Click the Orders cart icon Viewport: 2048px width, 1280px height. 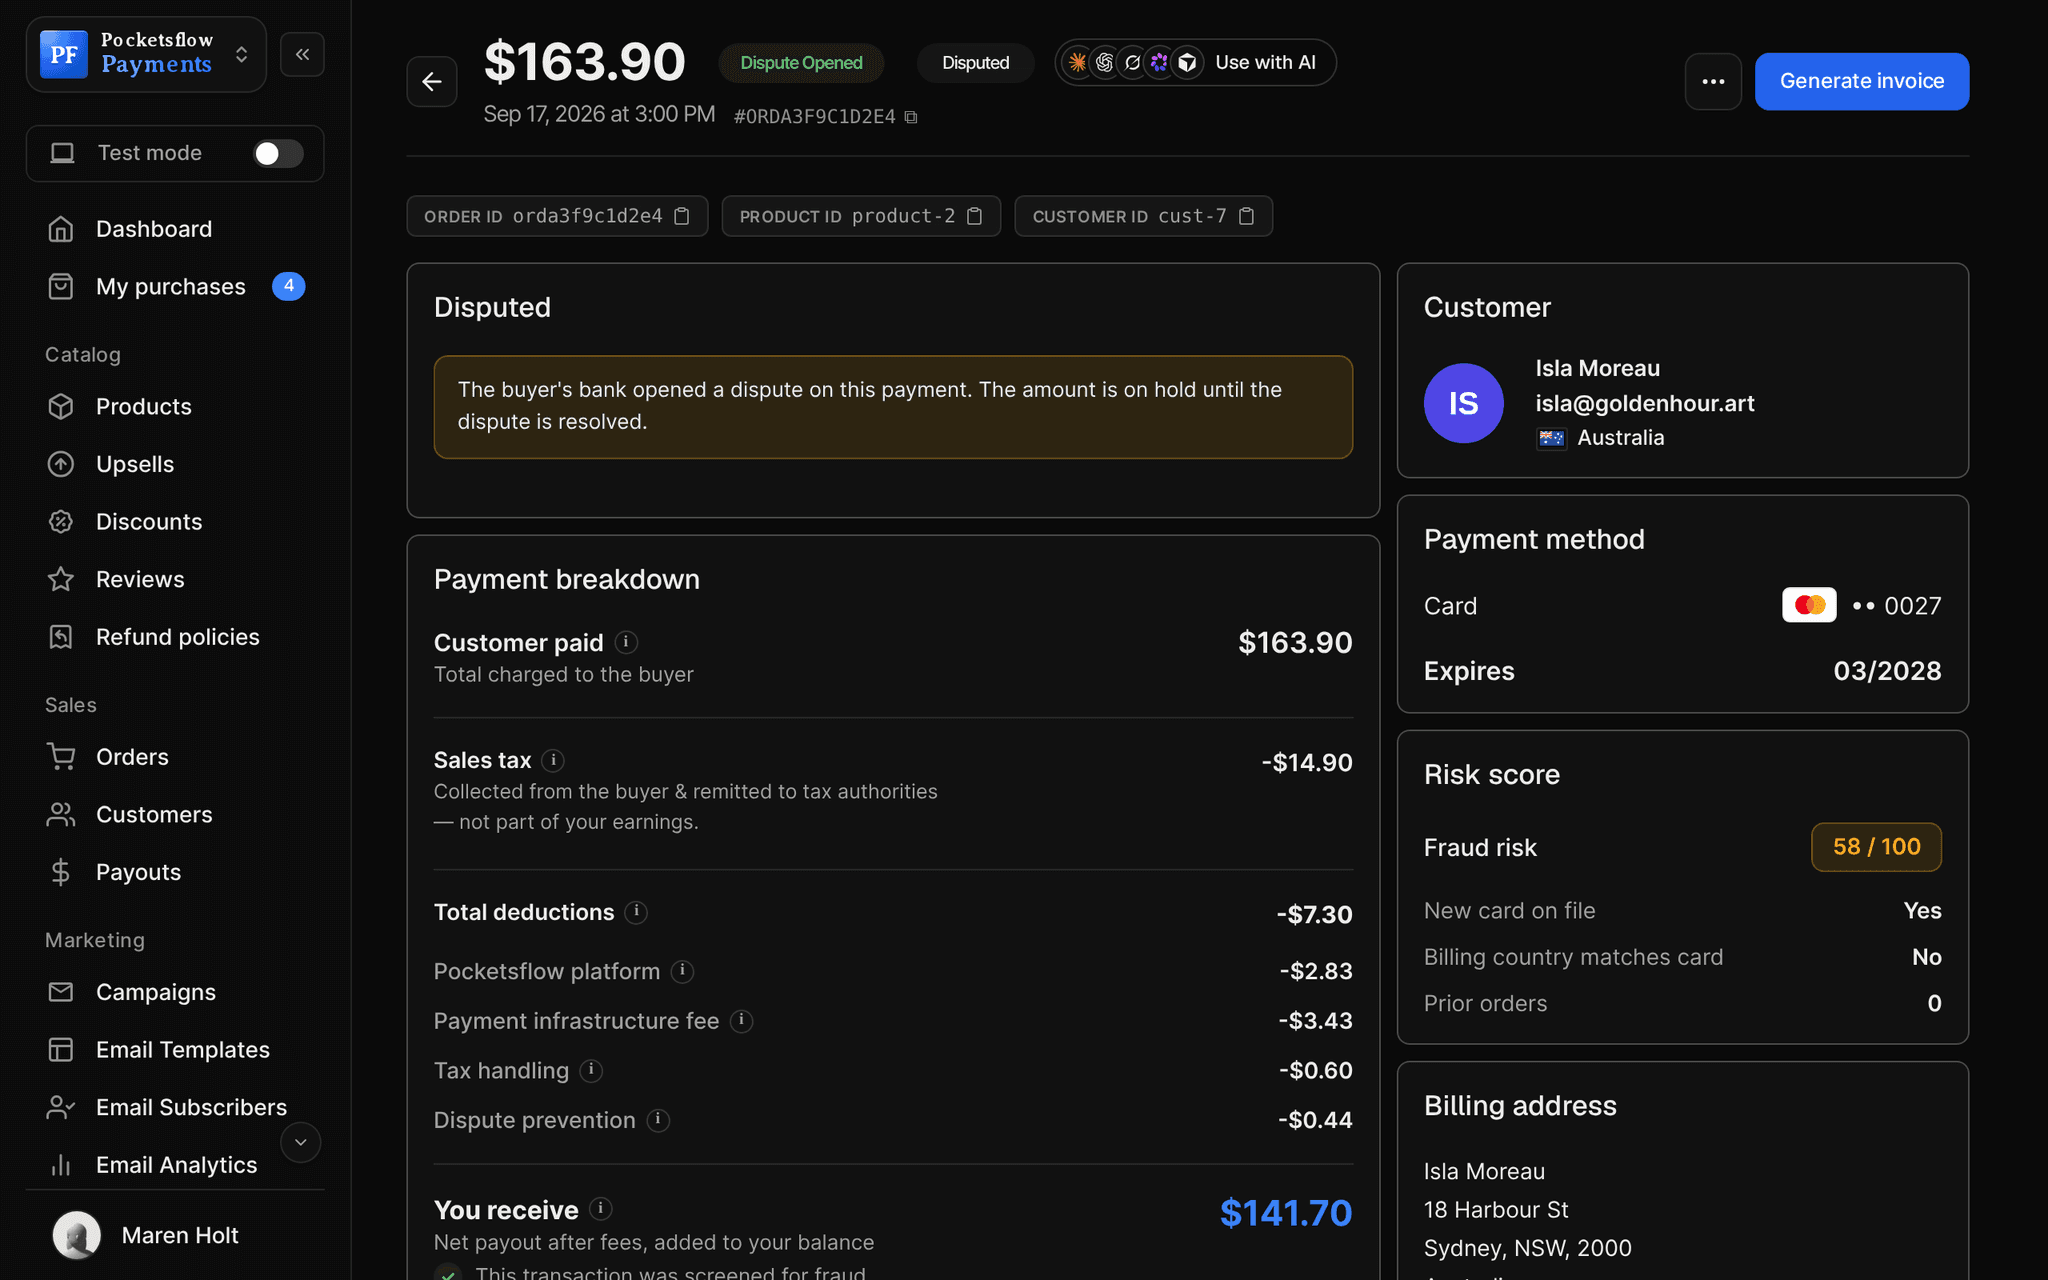click(61, 757)
